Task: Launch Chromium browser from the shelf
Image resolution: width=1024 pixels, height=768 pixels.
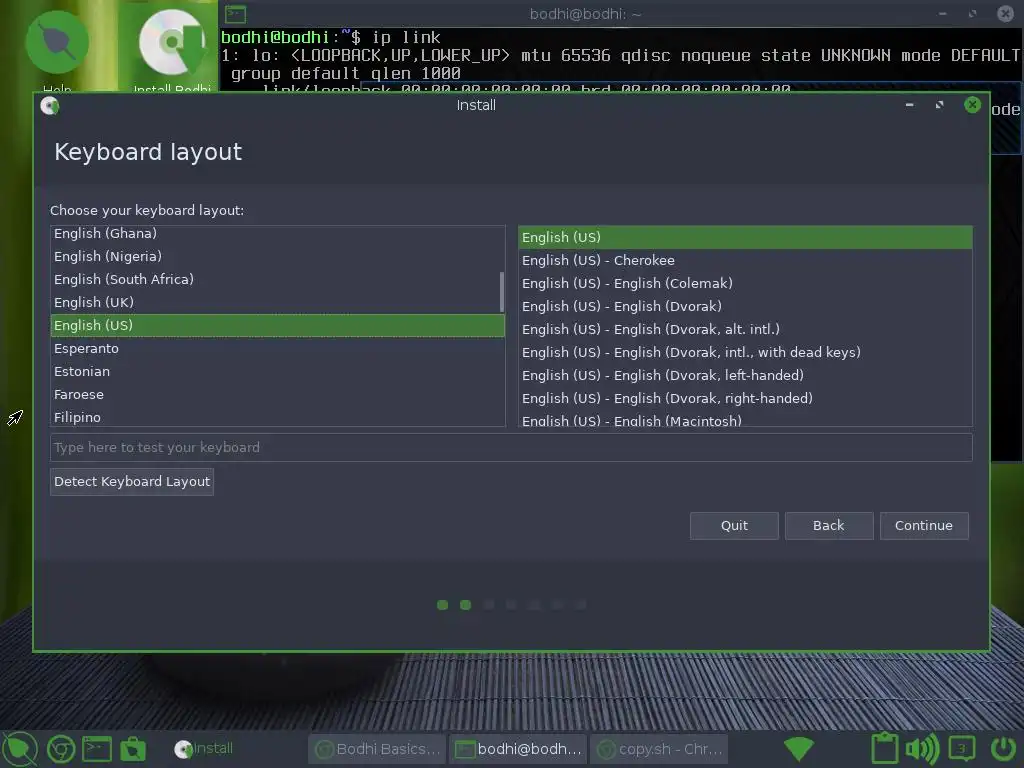Action: point(61,749)
